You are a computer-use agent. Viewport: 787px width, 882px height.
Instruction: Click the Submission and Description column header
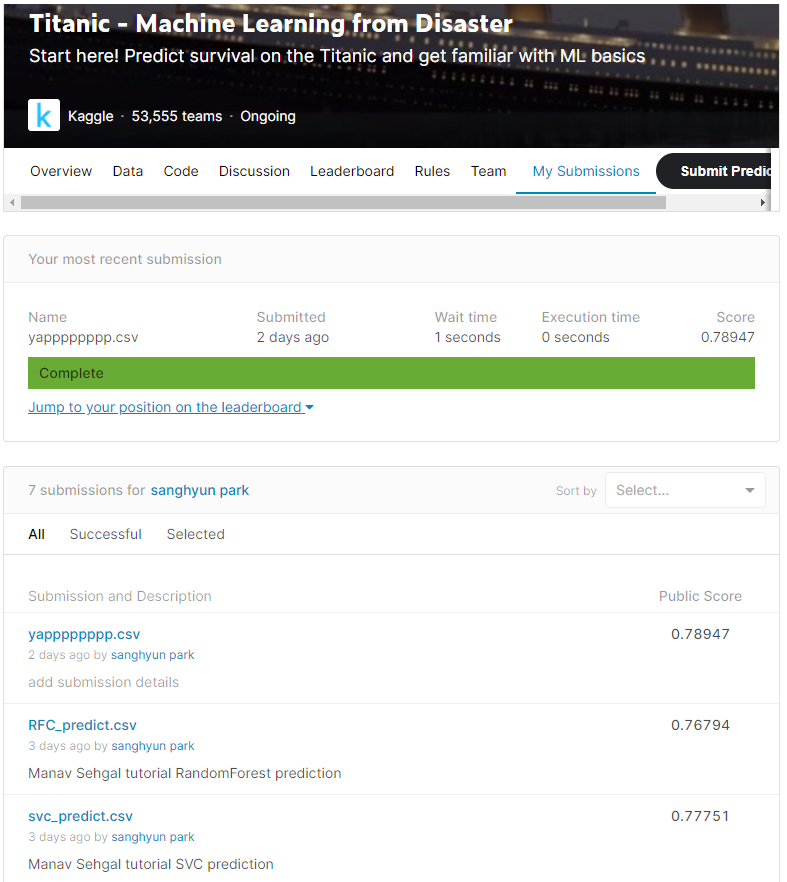pos(120,596)
